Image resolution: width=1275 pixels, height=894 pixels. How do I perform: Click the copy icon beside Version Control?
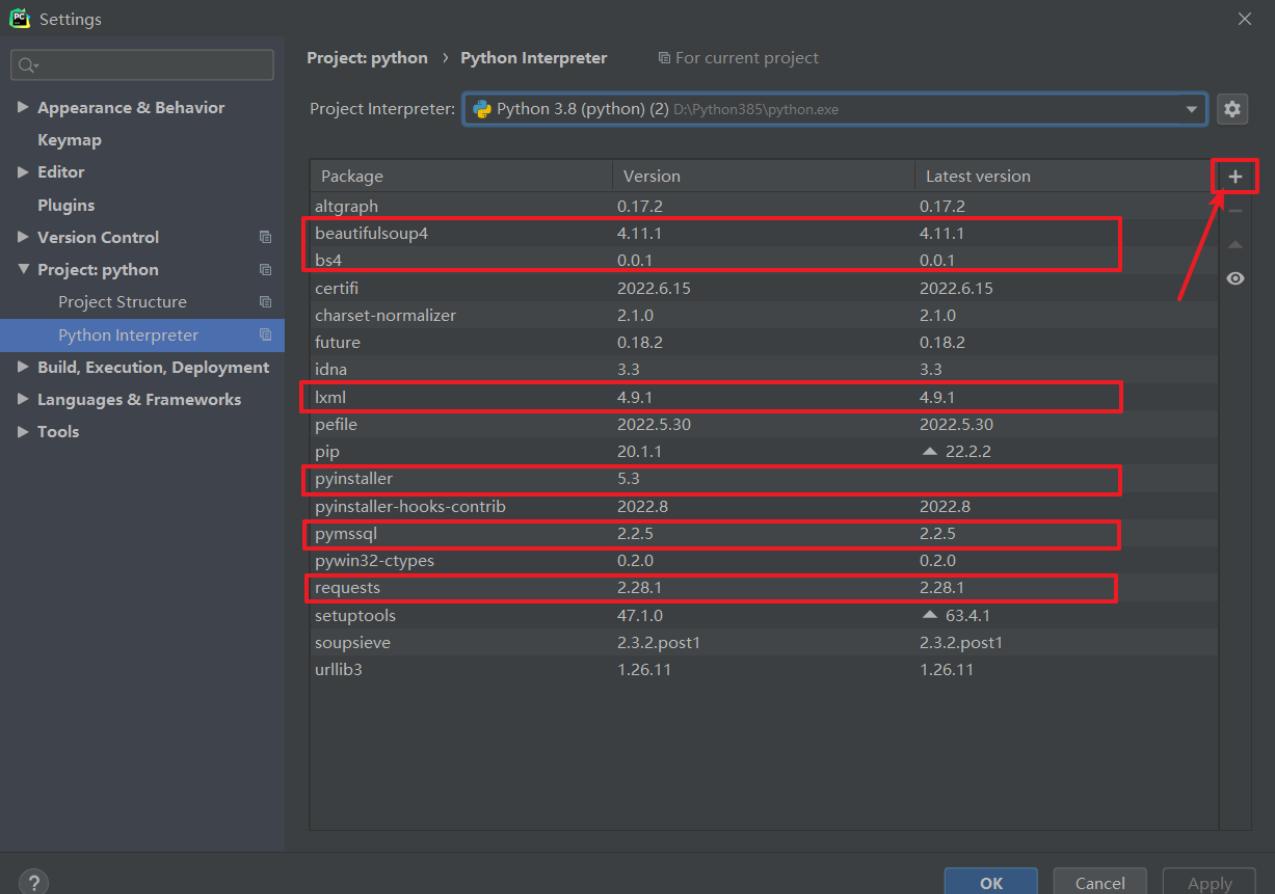point(265,238)
